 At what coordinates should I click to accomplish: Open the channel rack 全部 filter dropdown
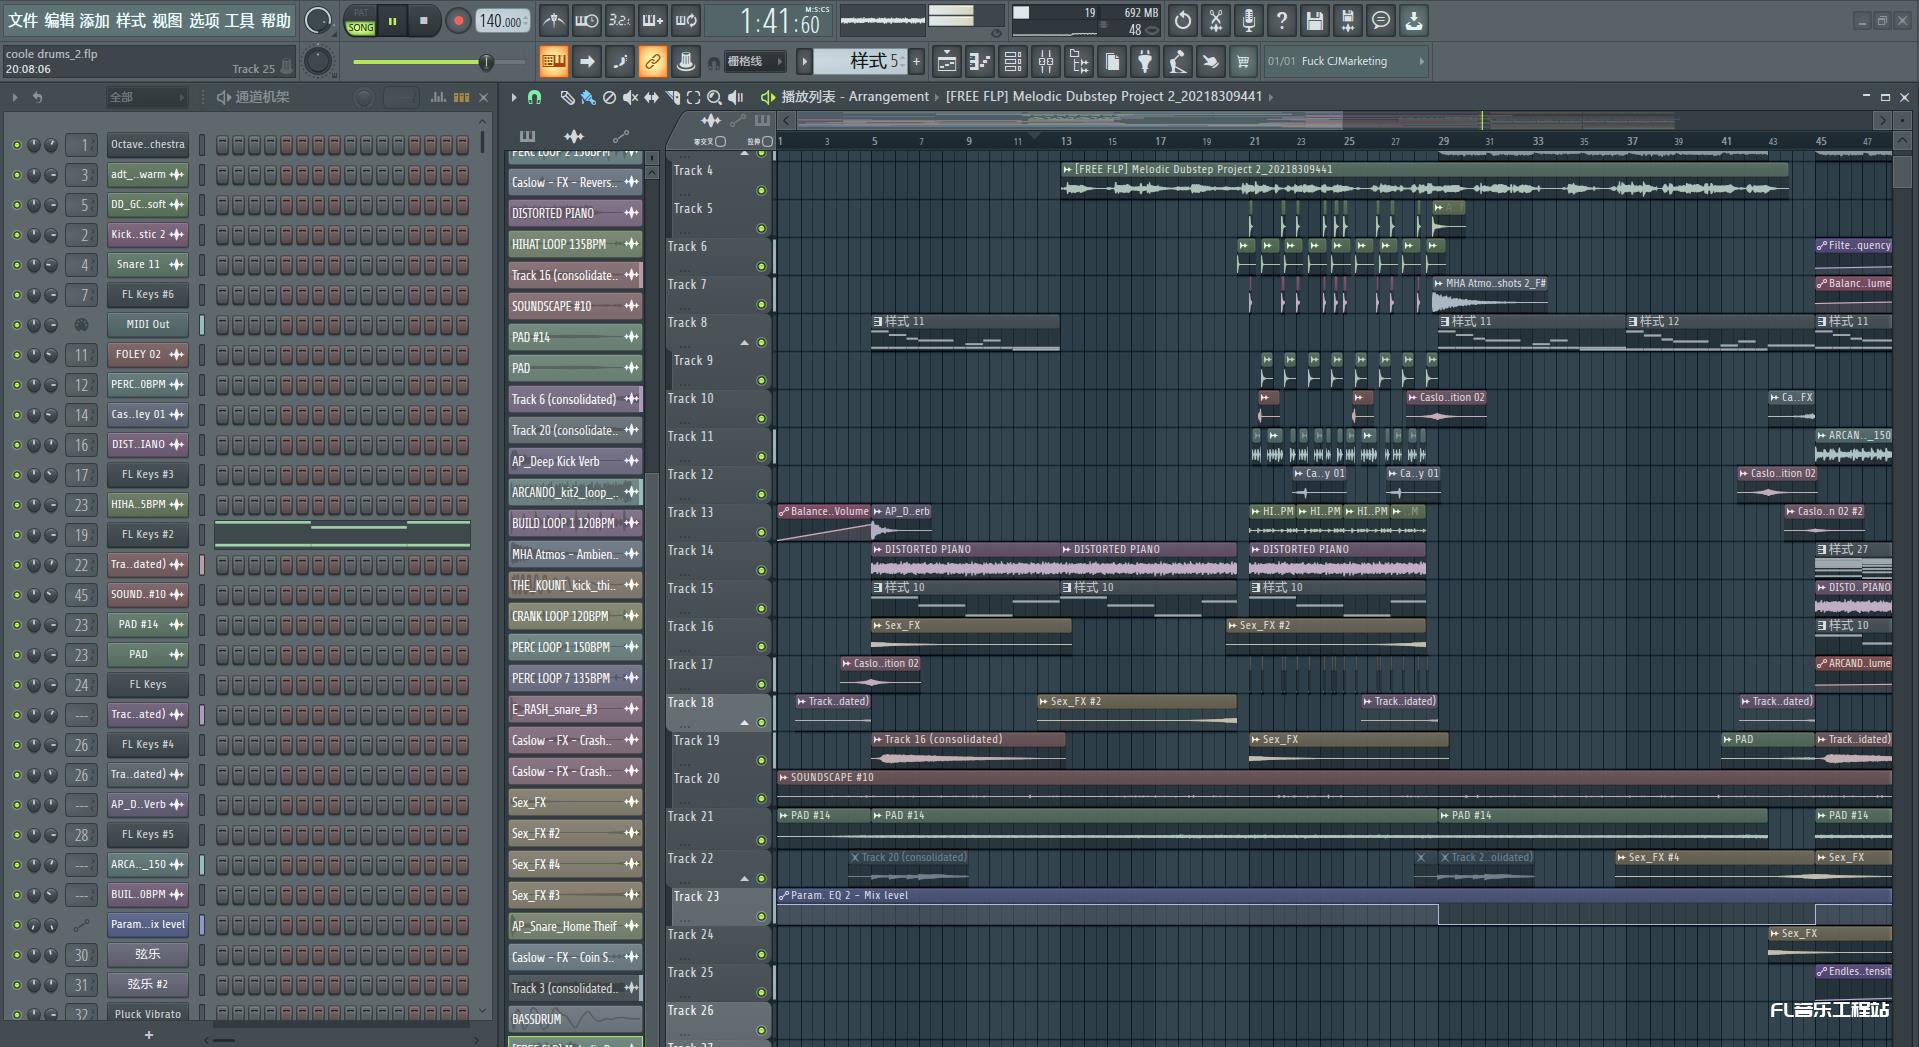146,97
